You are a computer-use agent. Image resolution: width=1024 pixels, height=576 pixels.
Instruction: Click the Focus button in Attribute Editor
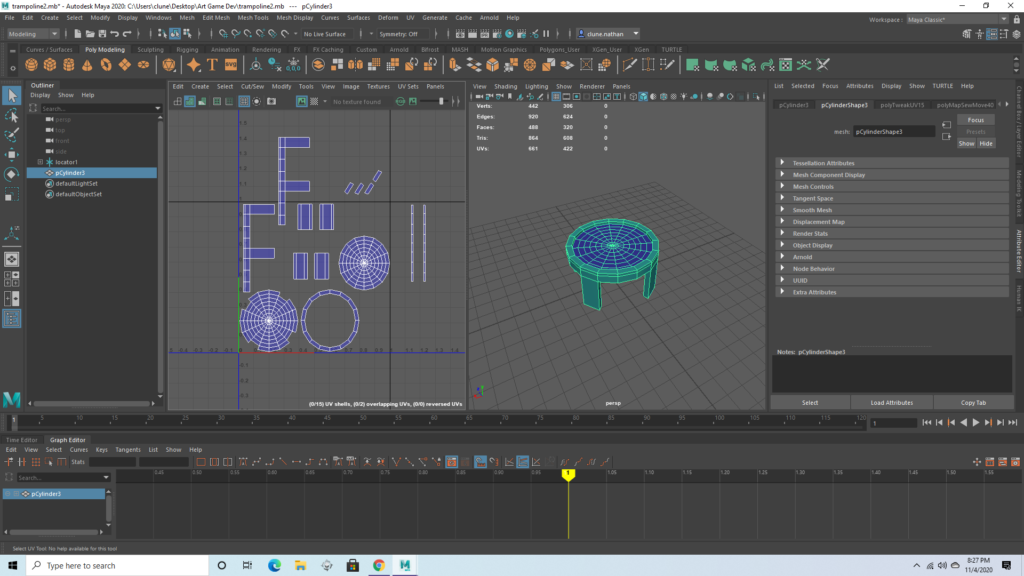pyautogui.click(x=975, y=120)
